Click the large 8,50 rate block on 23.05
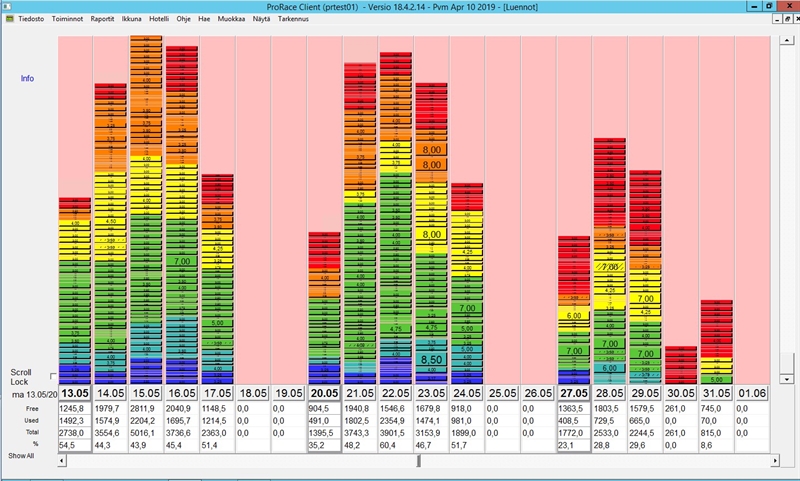The height and width of the screenshot is (481, 800). click(x=431, y=359)
